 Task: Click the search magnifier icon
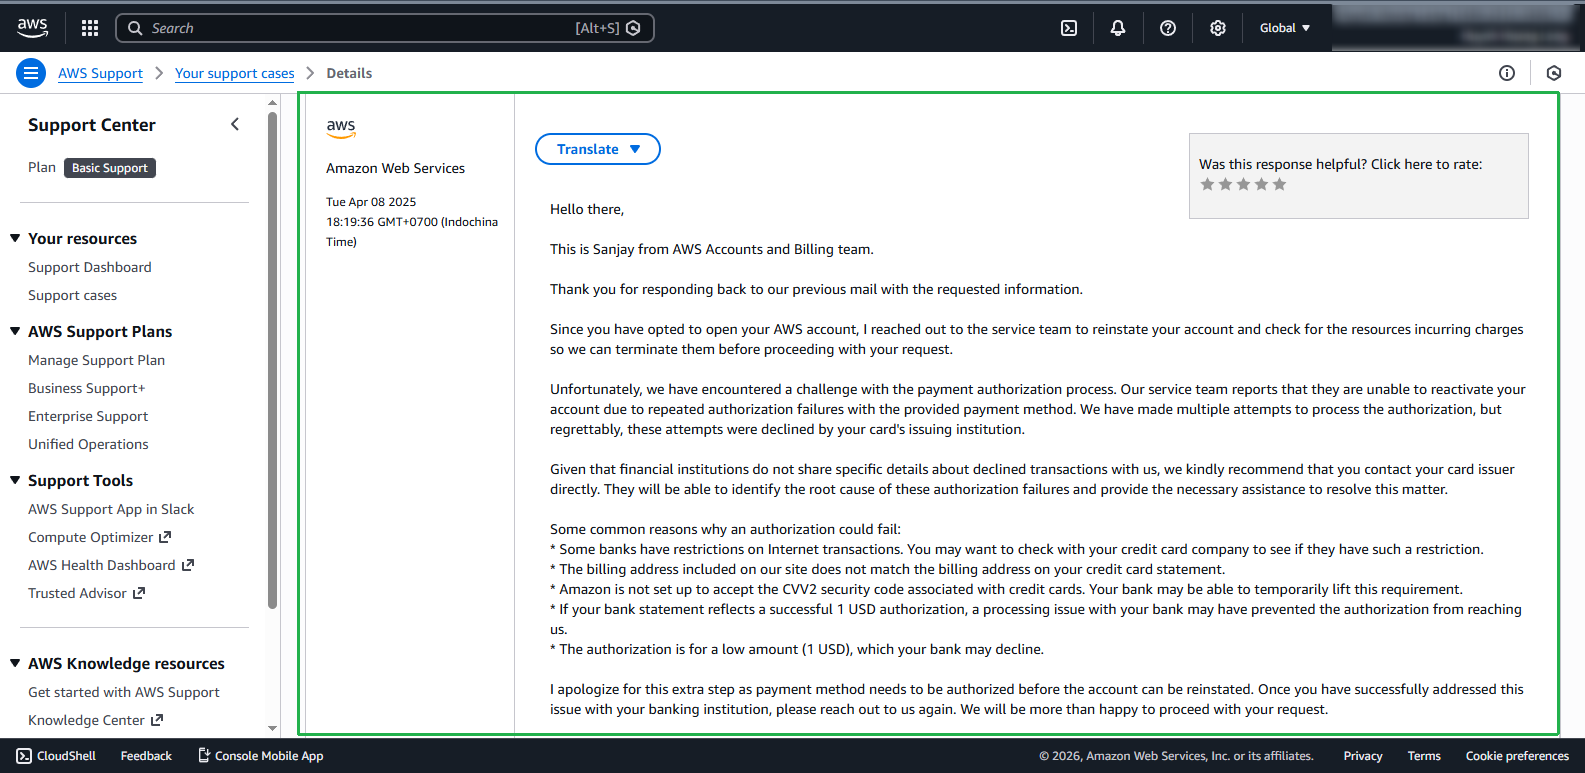[135, 28]
